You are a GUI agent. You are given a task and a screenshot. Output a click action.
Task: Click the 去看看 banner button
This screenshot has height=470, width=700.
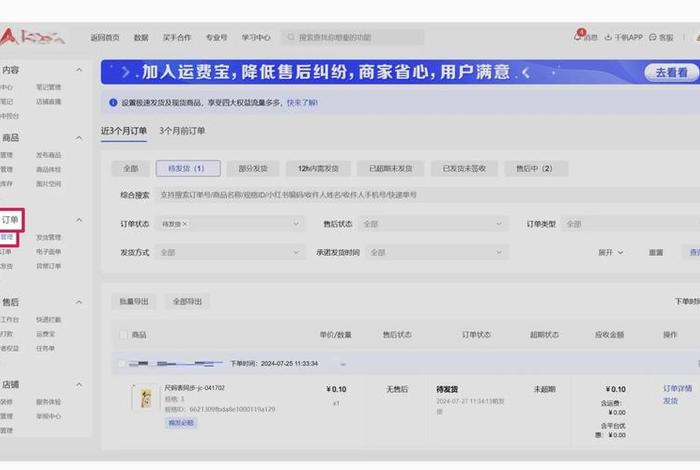(671, 72)
